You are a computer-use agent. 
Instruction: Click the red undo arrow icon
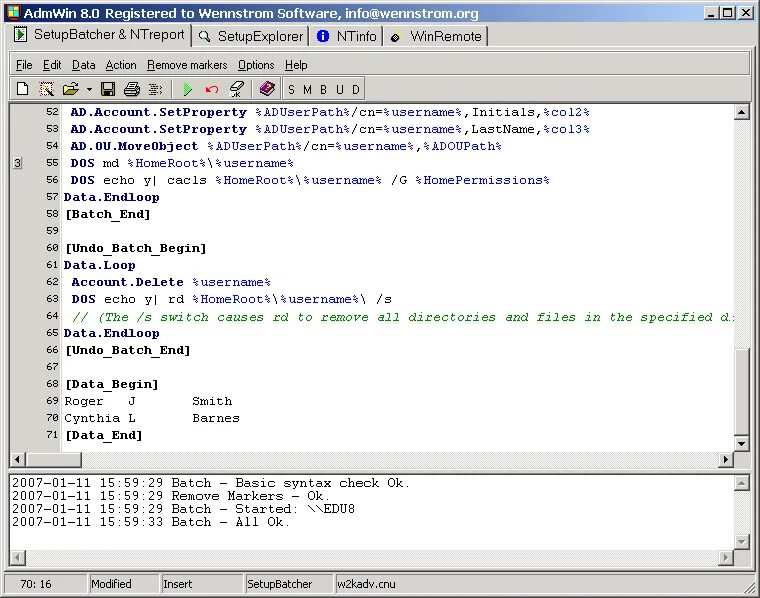pos(212,89)
